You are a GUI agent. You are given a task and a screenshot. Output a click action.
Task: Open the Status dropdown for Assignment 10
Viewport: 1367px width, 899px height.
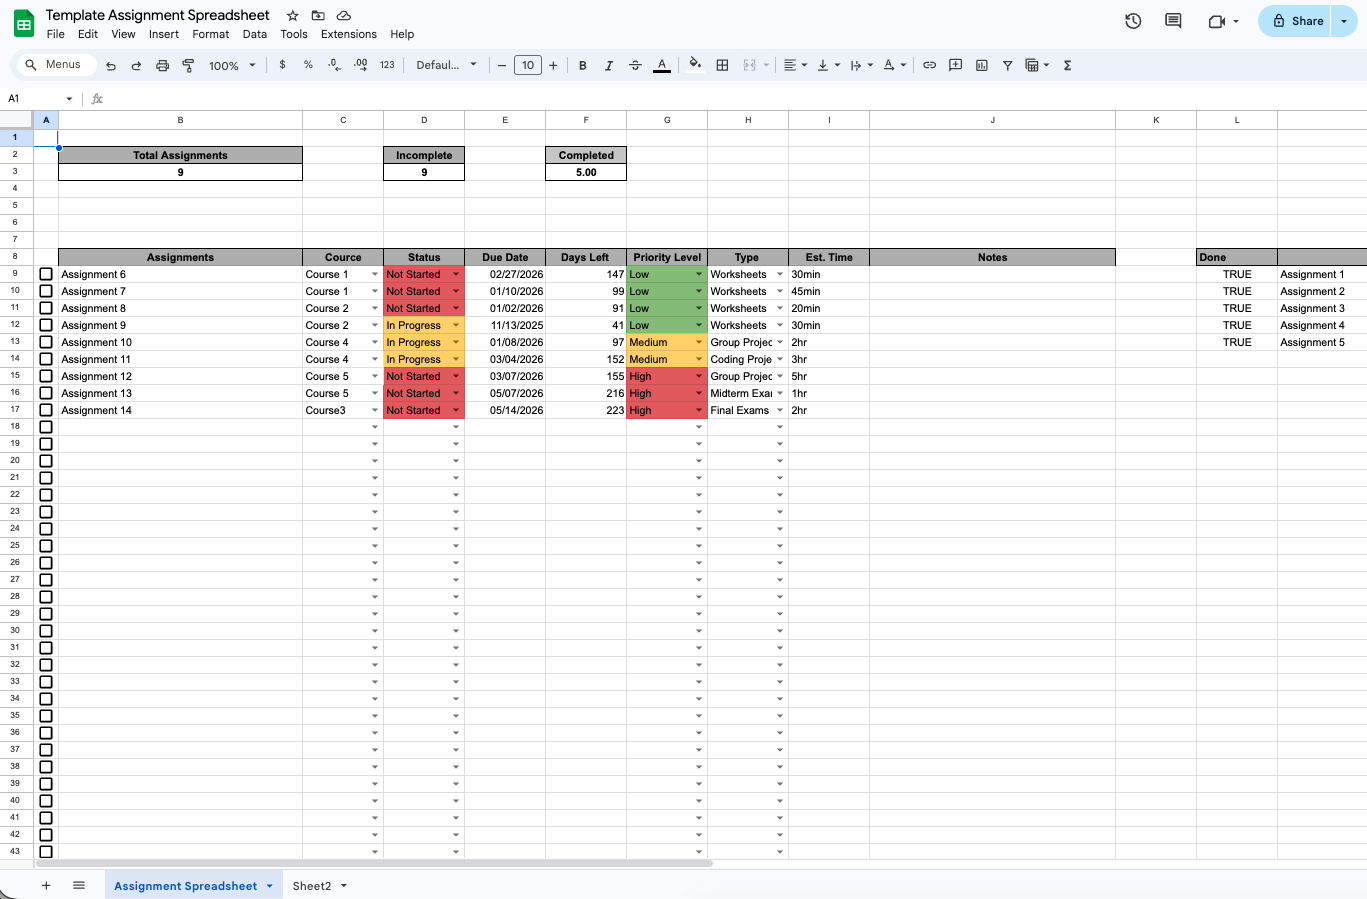click(456, 342)
